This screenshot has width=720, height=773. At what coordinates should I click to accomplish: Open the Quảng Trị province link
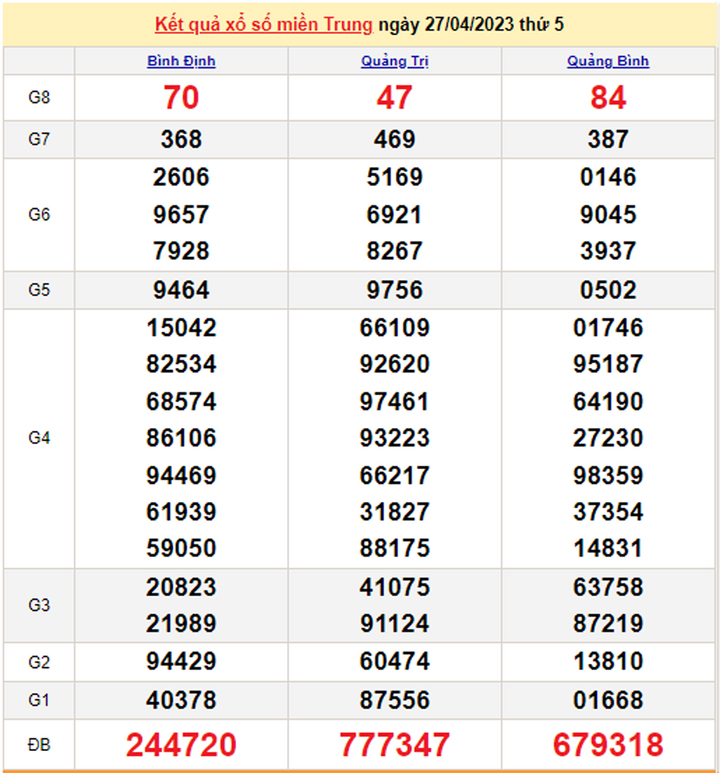click(395, 61)
